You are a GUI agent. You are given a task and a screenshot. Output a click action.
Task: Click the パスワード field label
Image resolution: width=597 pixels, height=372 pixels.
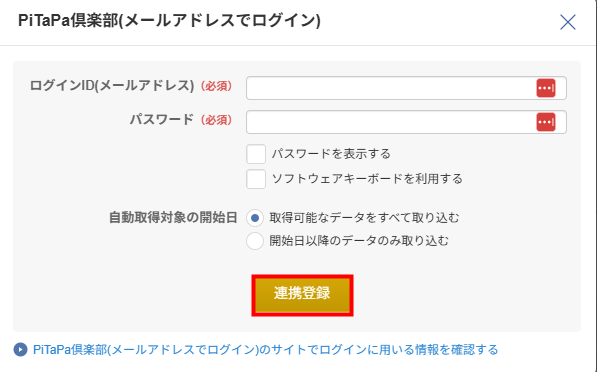162,120
